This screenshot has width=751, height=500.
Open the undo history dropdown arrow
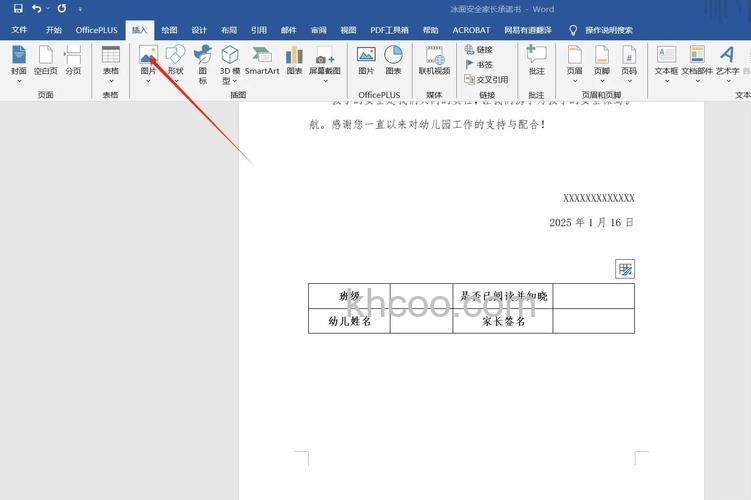tap(47, 8)
